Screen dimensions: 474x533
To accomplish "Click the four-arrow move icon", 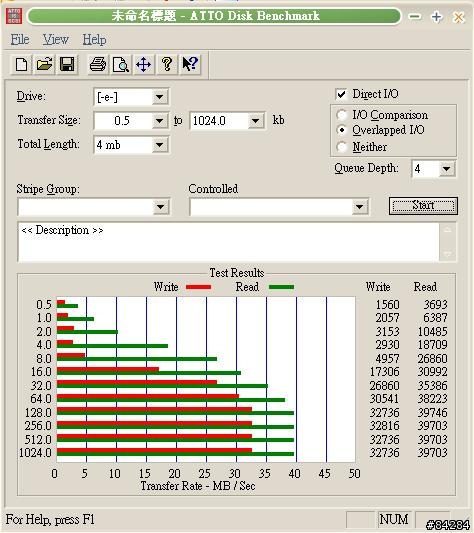I will [143, 64].
